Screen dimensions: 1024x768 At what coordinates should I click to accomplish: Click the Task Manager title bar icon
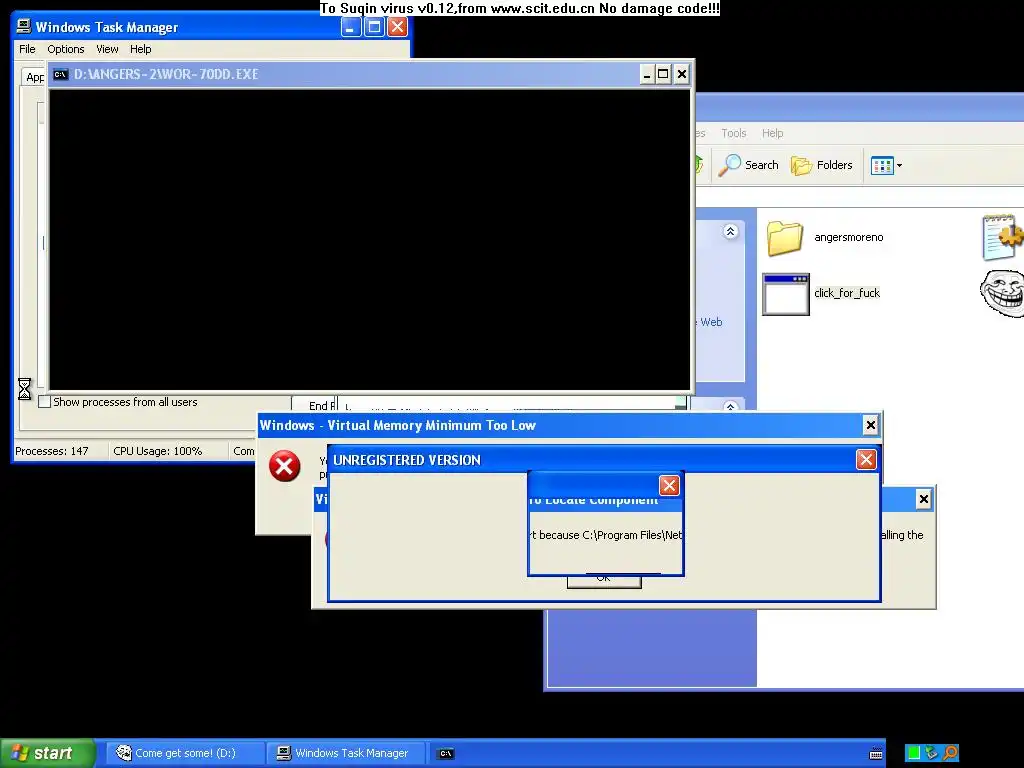click(x=24, y=26)
